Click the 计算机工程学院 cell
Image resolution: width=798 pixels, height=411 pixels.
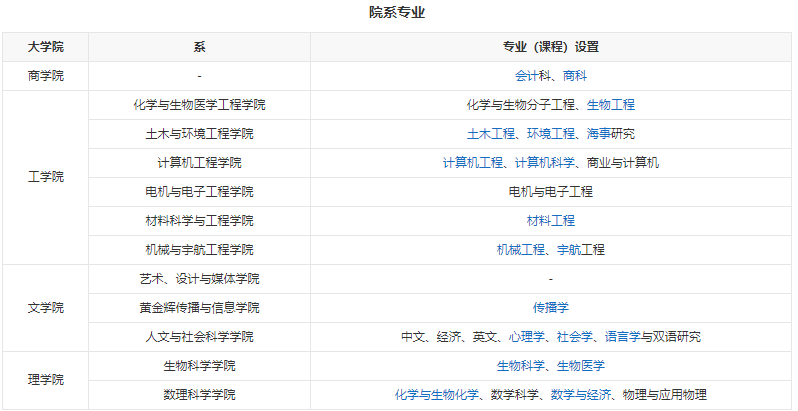point(200,163)
